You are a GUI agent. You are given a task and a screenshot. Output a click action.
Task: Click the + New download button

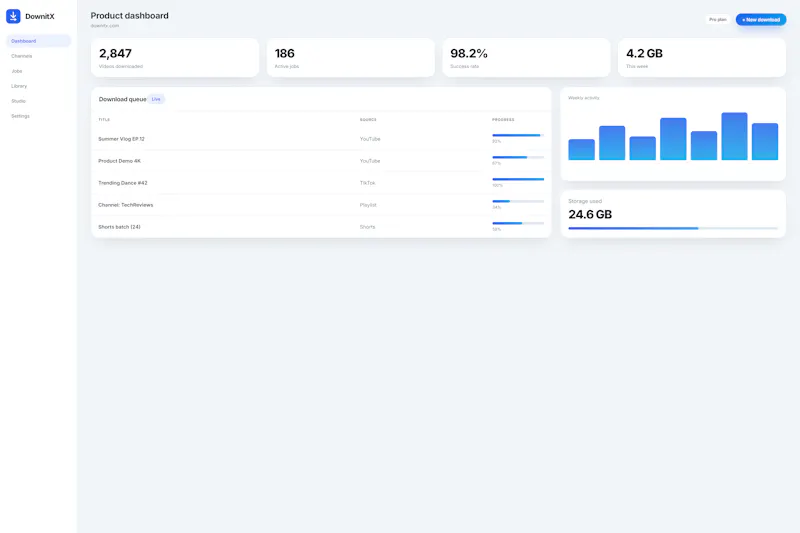tap(761, 20)
